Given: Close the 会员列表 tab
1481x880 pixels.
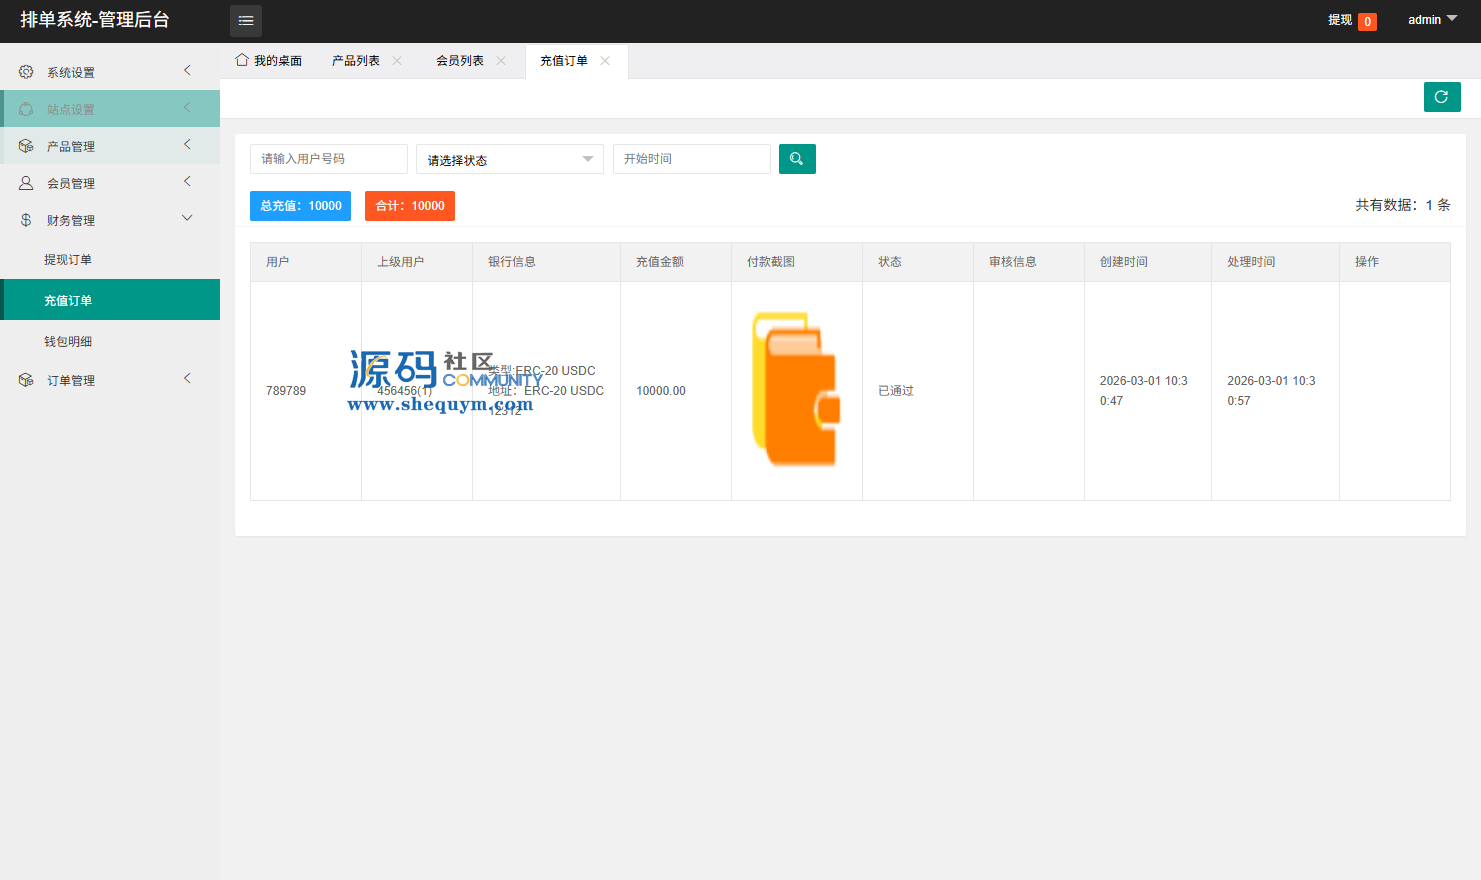Looking at the screenshot, I should 501,61.
